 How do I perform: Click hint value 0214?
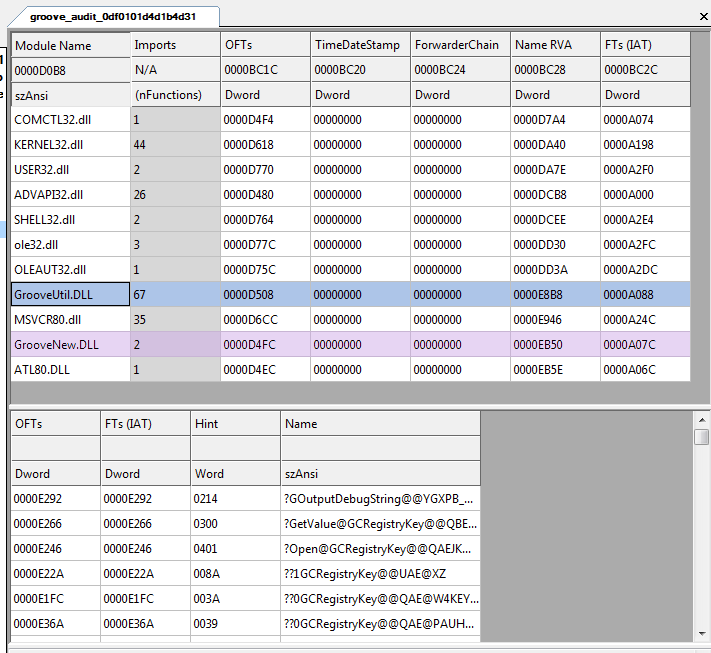[236, 498]
